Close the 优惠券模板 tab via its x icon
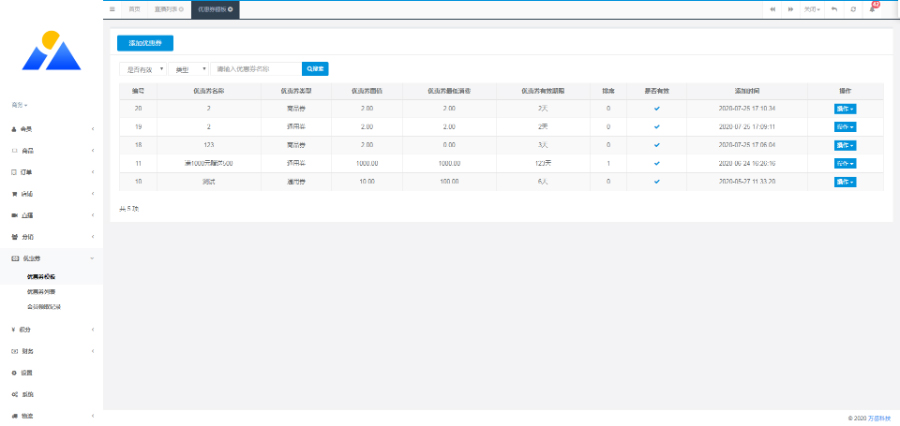900x426 pixels. pos(231,9)
